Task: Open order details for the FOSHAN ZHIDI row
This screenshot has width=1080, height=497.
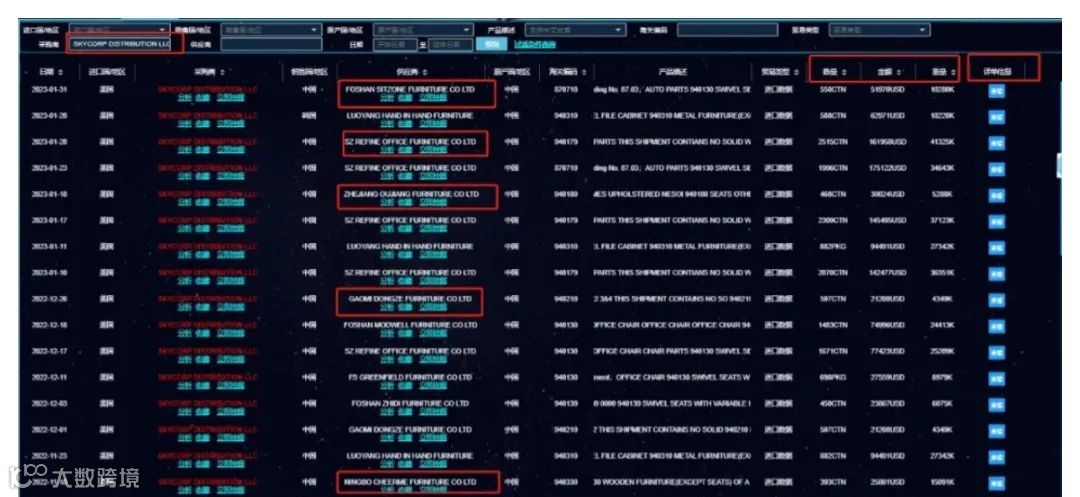Action: point(996,405)
